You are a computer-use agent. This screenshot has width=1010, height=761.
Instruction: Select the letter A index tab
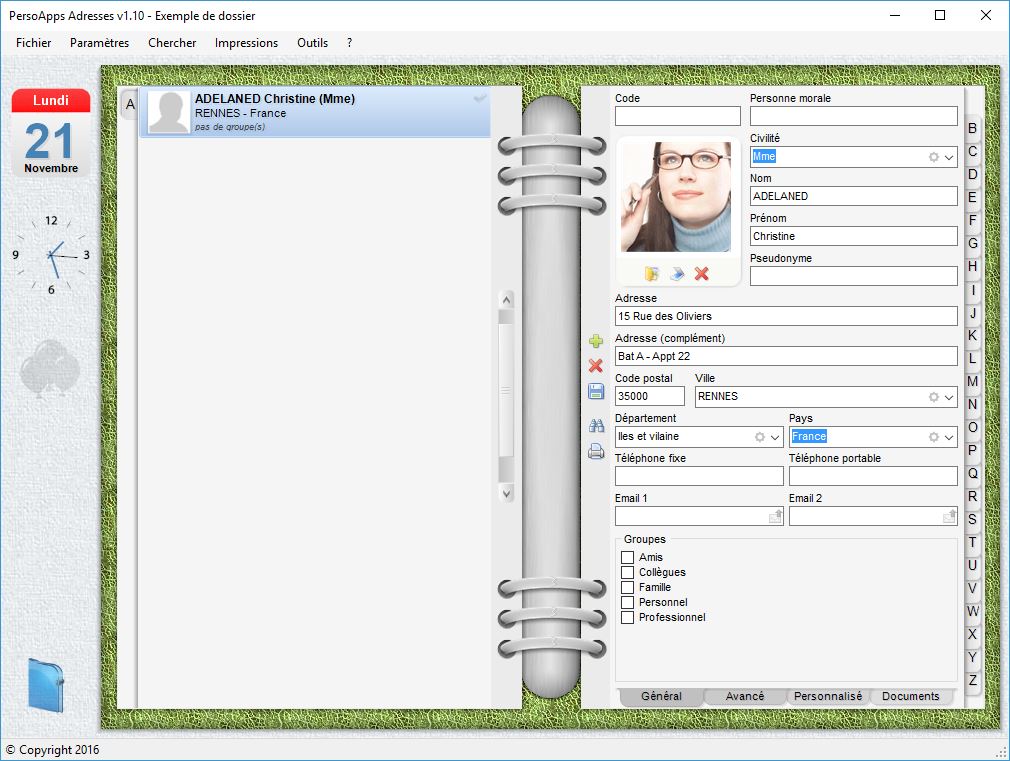(129, 104)
